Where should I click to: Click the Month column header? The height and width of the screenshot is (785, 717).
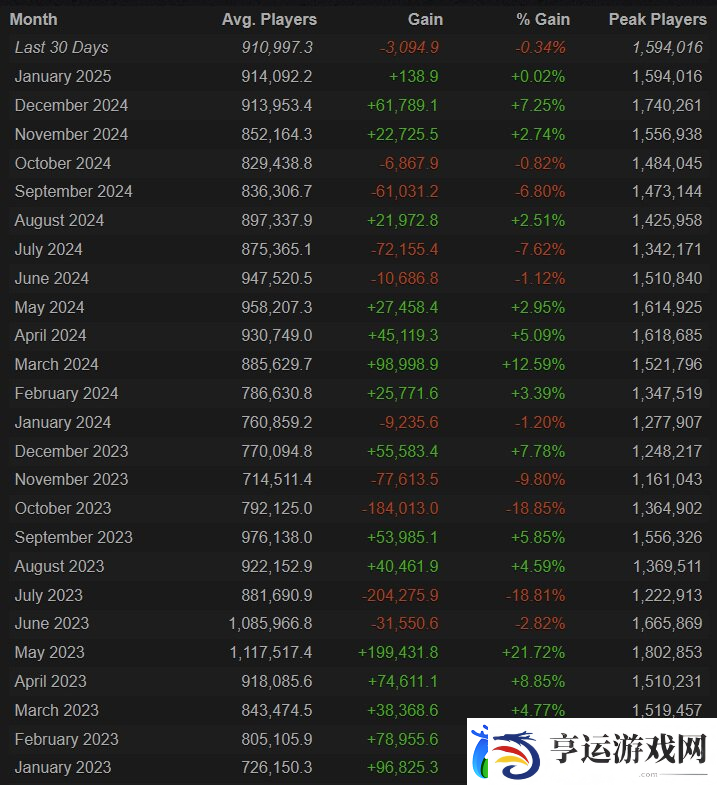coord(34,20)
